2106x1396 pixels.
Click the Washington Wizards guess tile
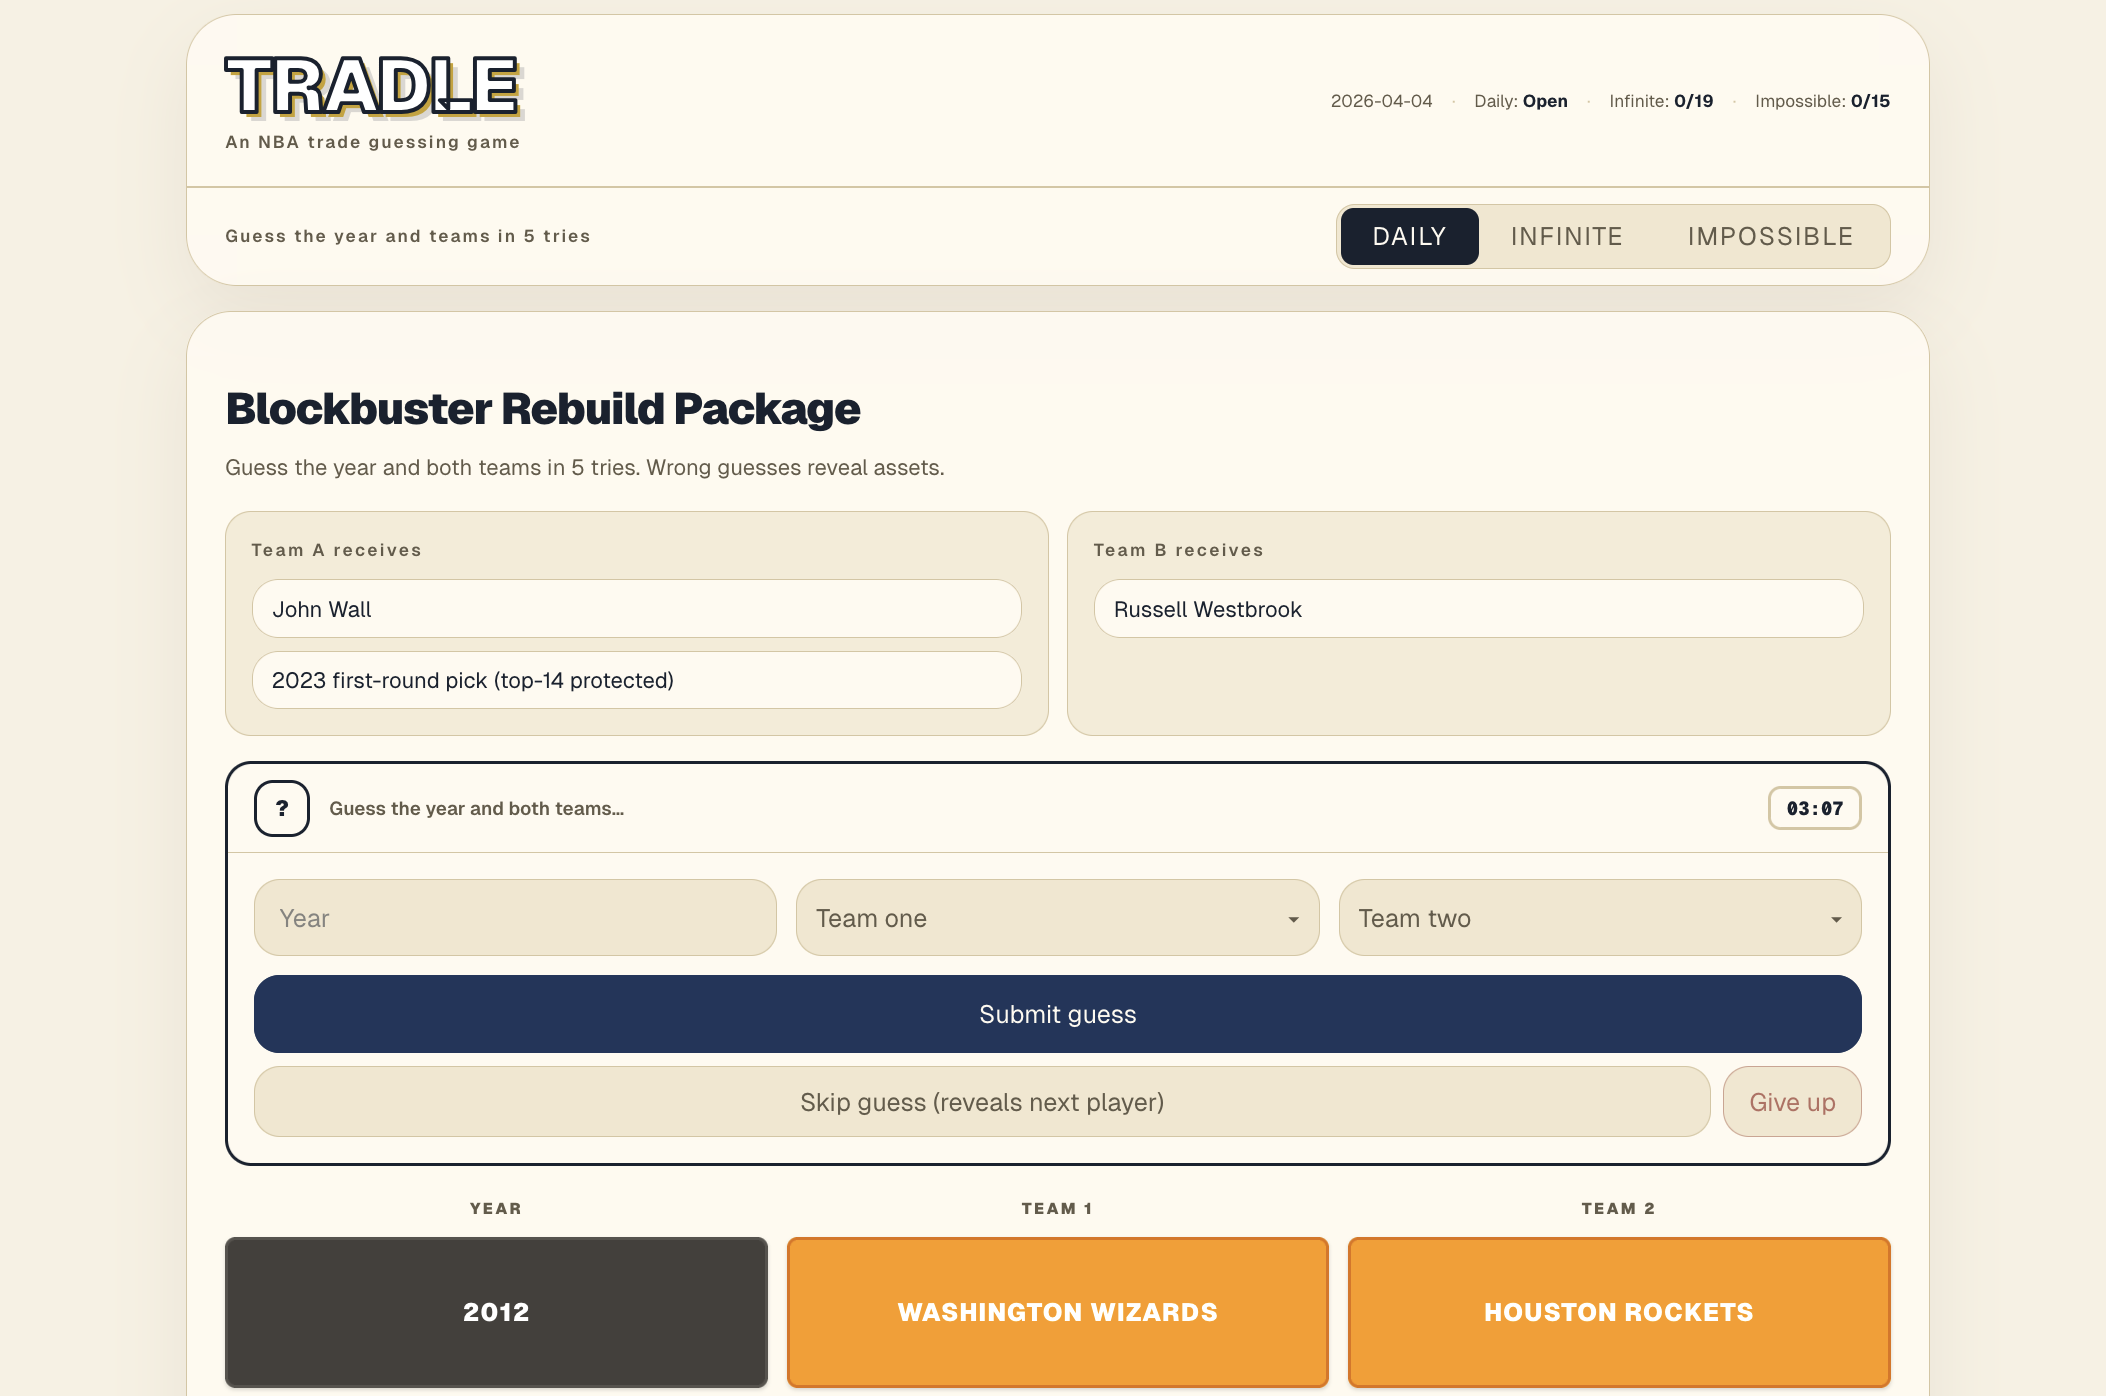coord(1057,1312)
